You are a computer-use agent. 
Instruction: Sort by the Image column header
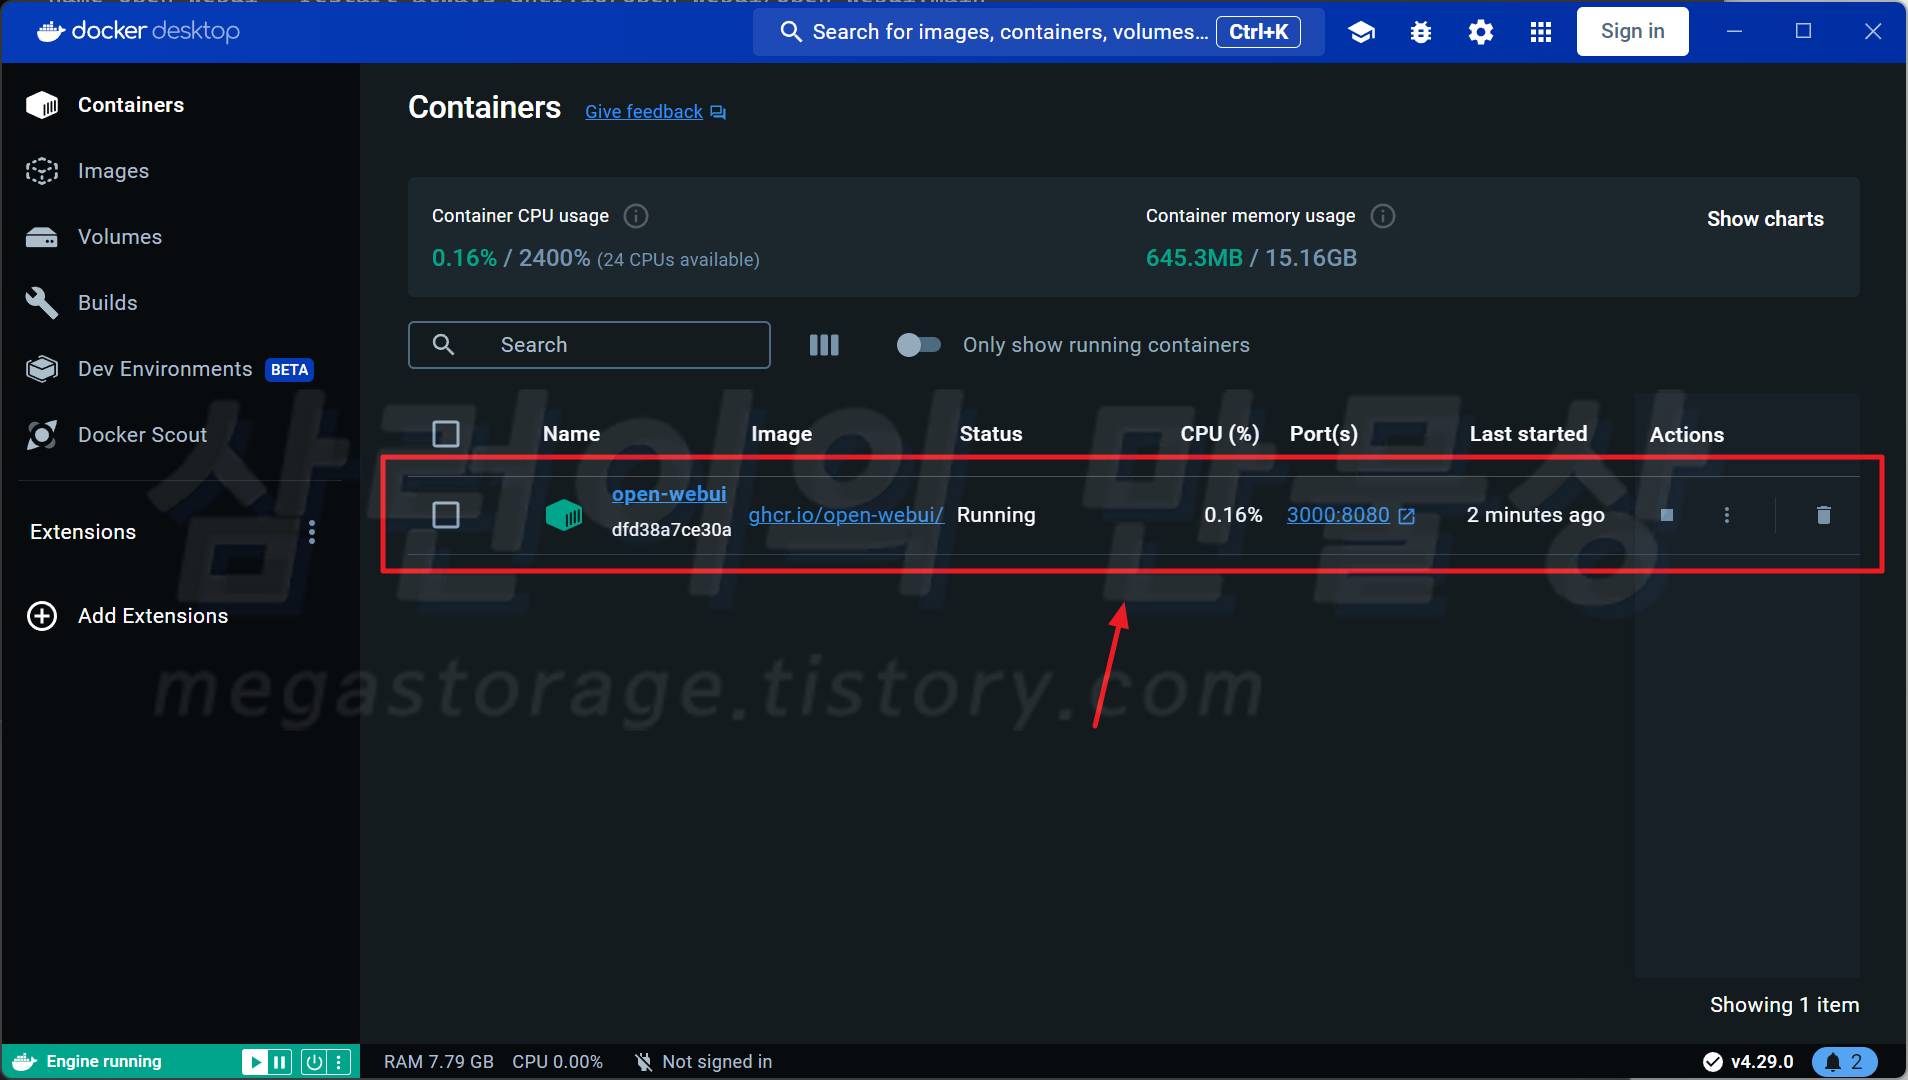pos(781,434)
